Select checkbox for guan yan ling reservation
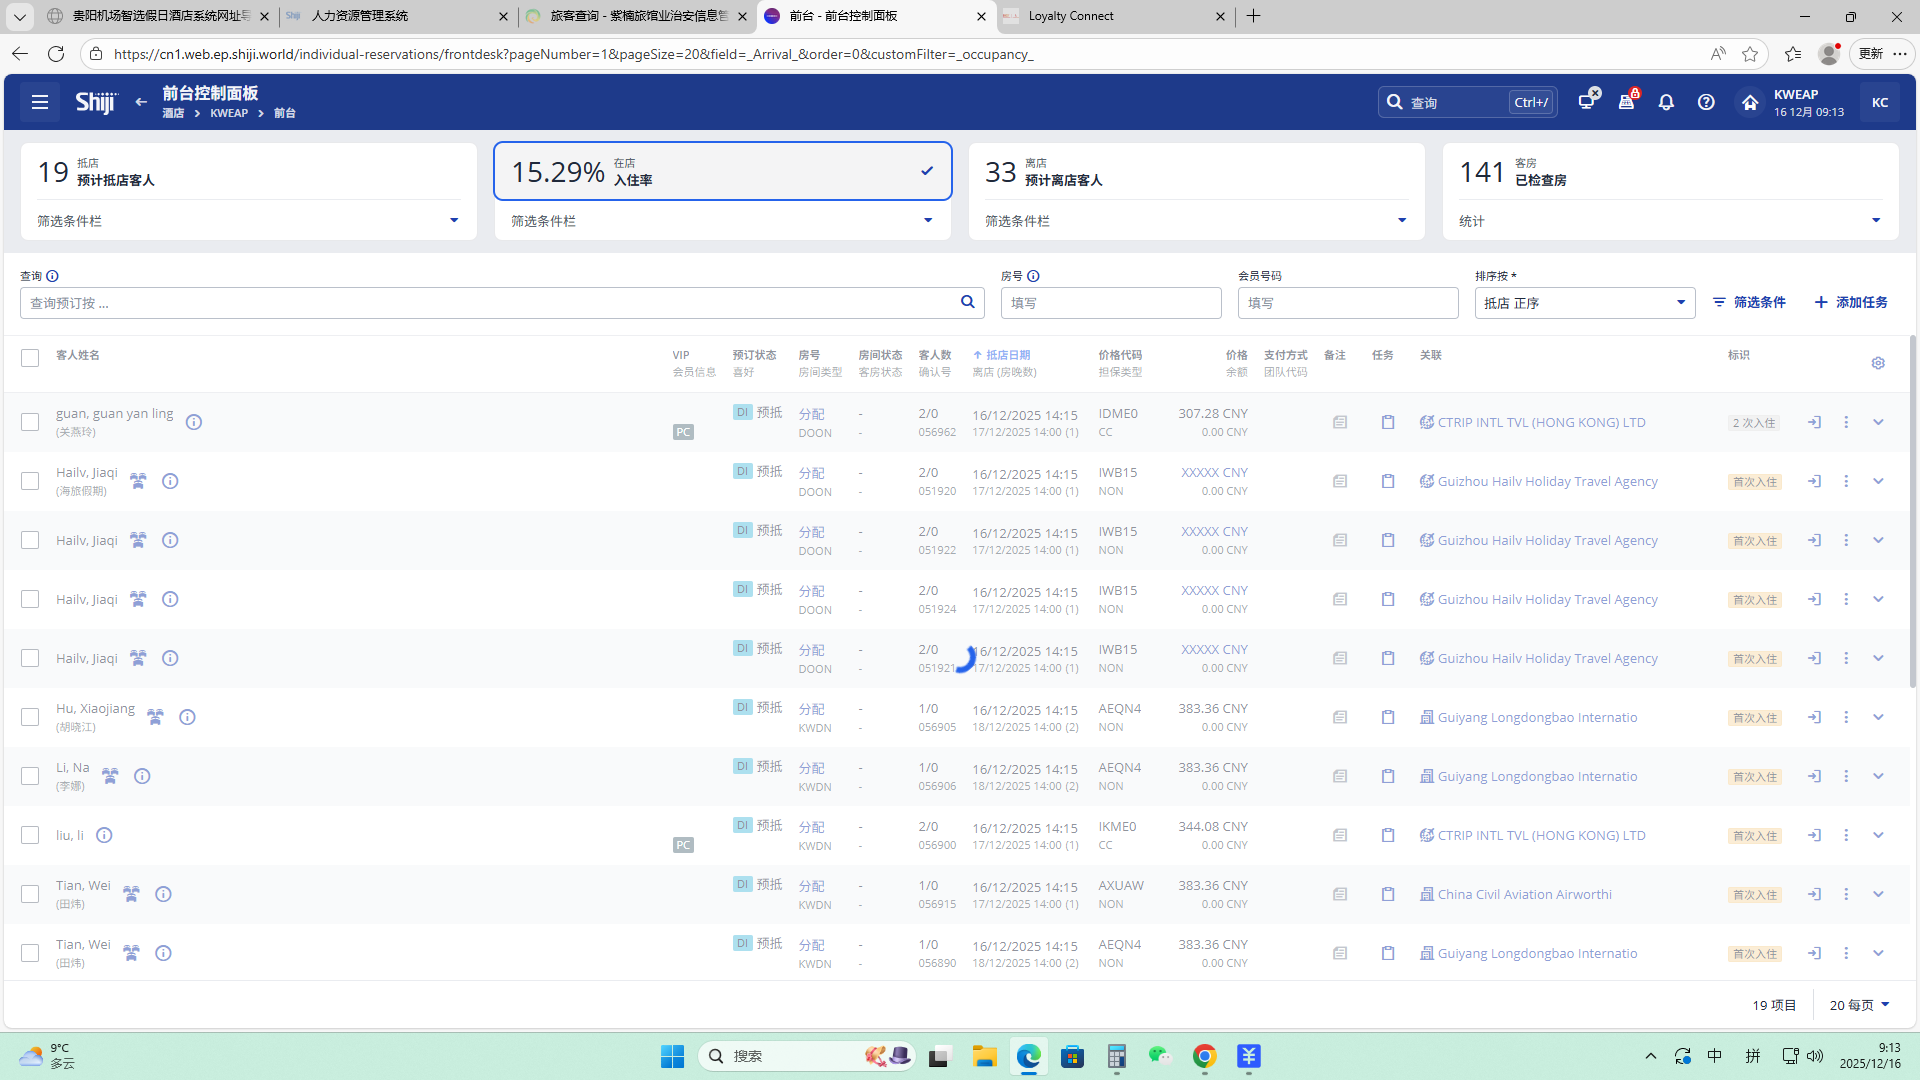1920x1080 pixels. point(30,422)
